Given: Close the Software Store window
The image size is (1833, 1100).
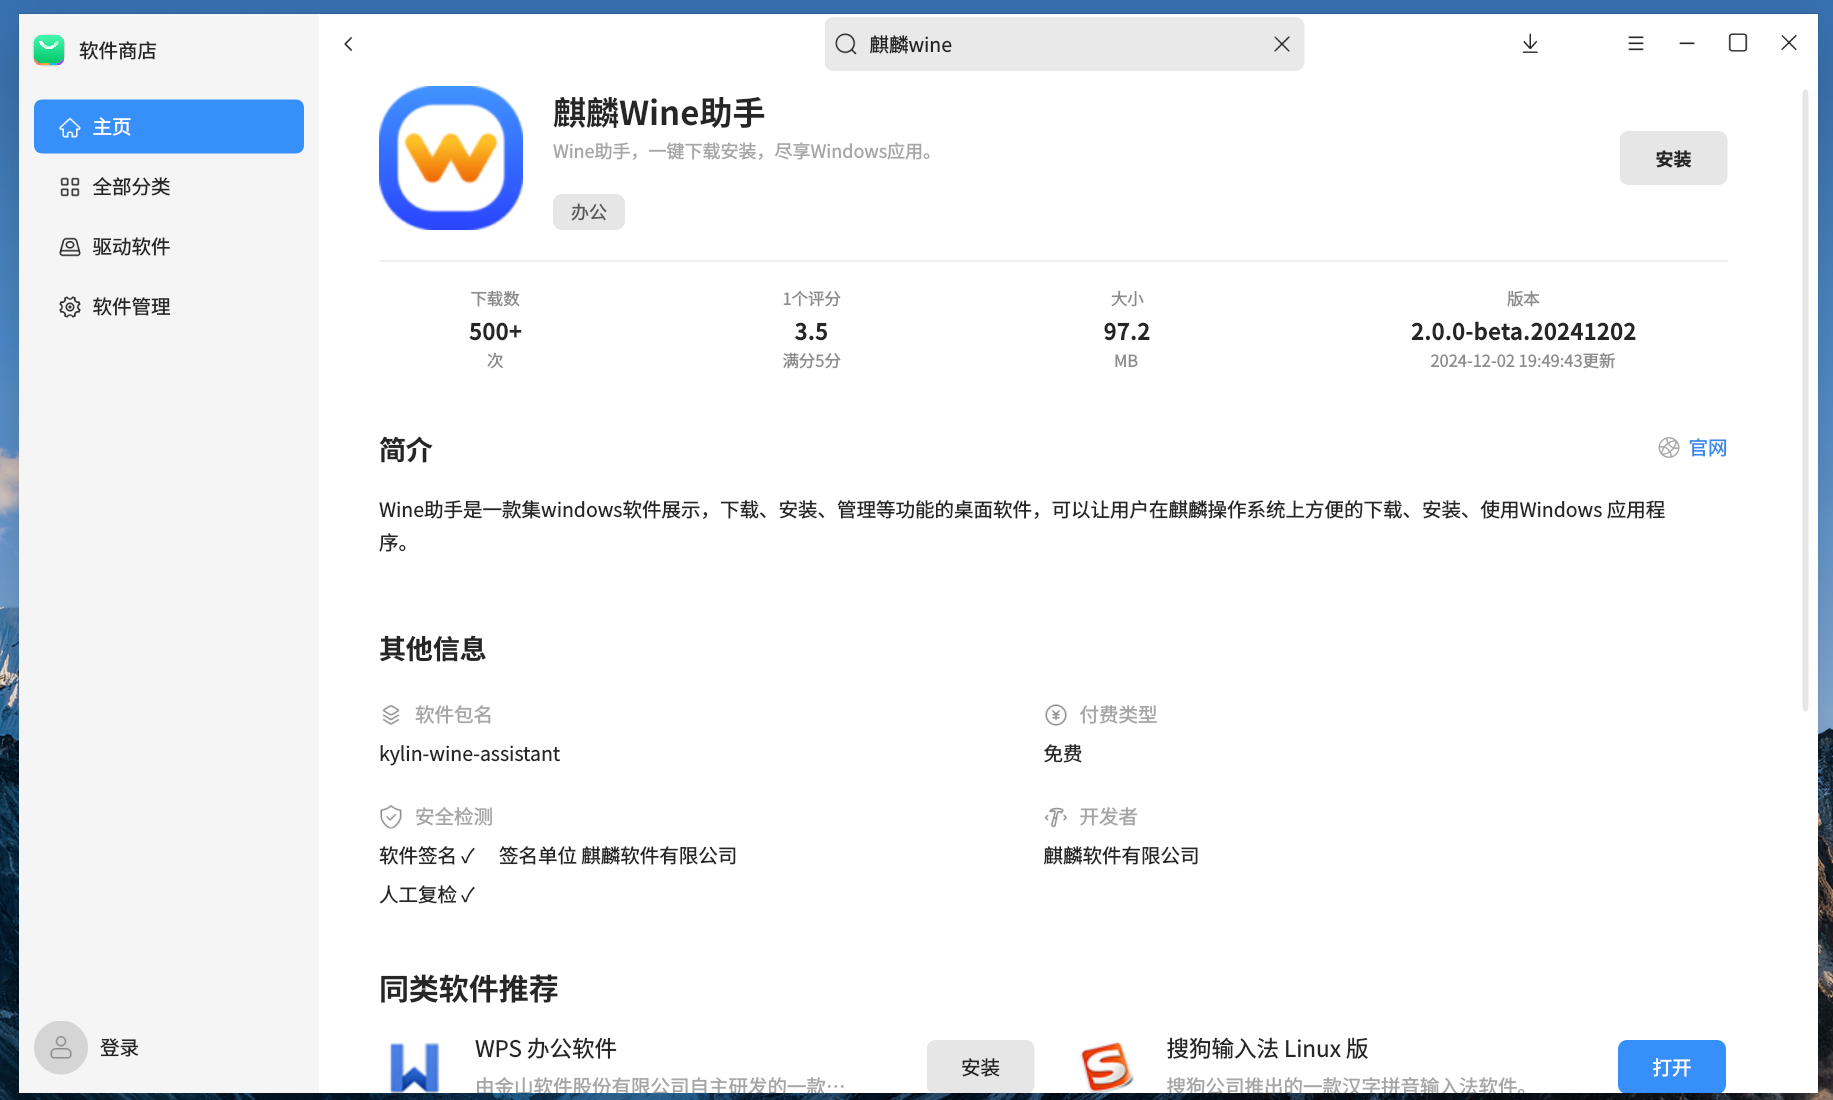Looking at the screenshot, I should pyautogui.click(x=1789, y=43).
